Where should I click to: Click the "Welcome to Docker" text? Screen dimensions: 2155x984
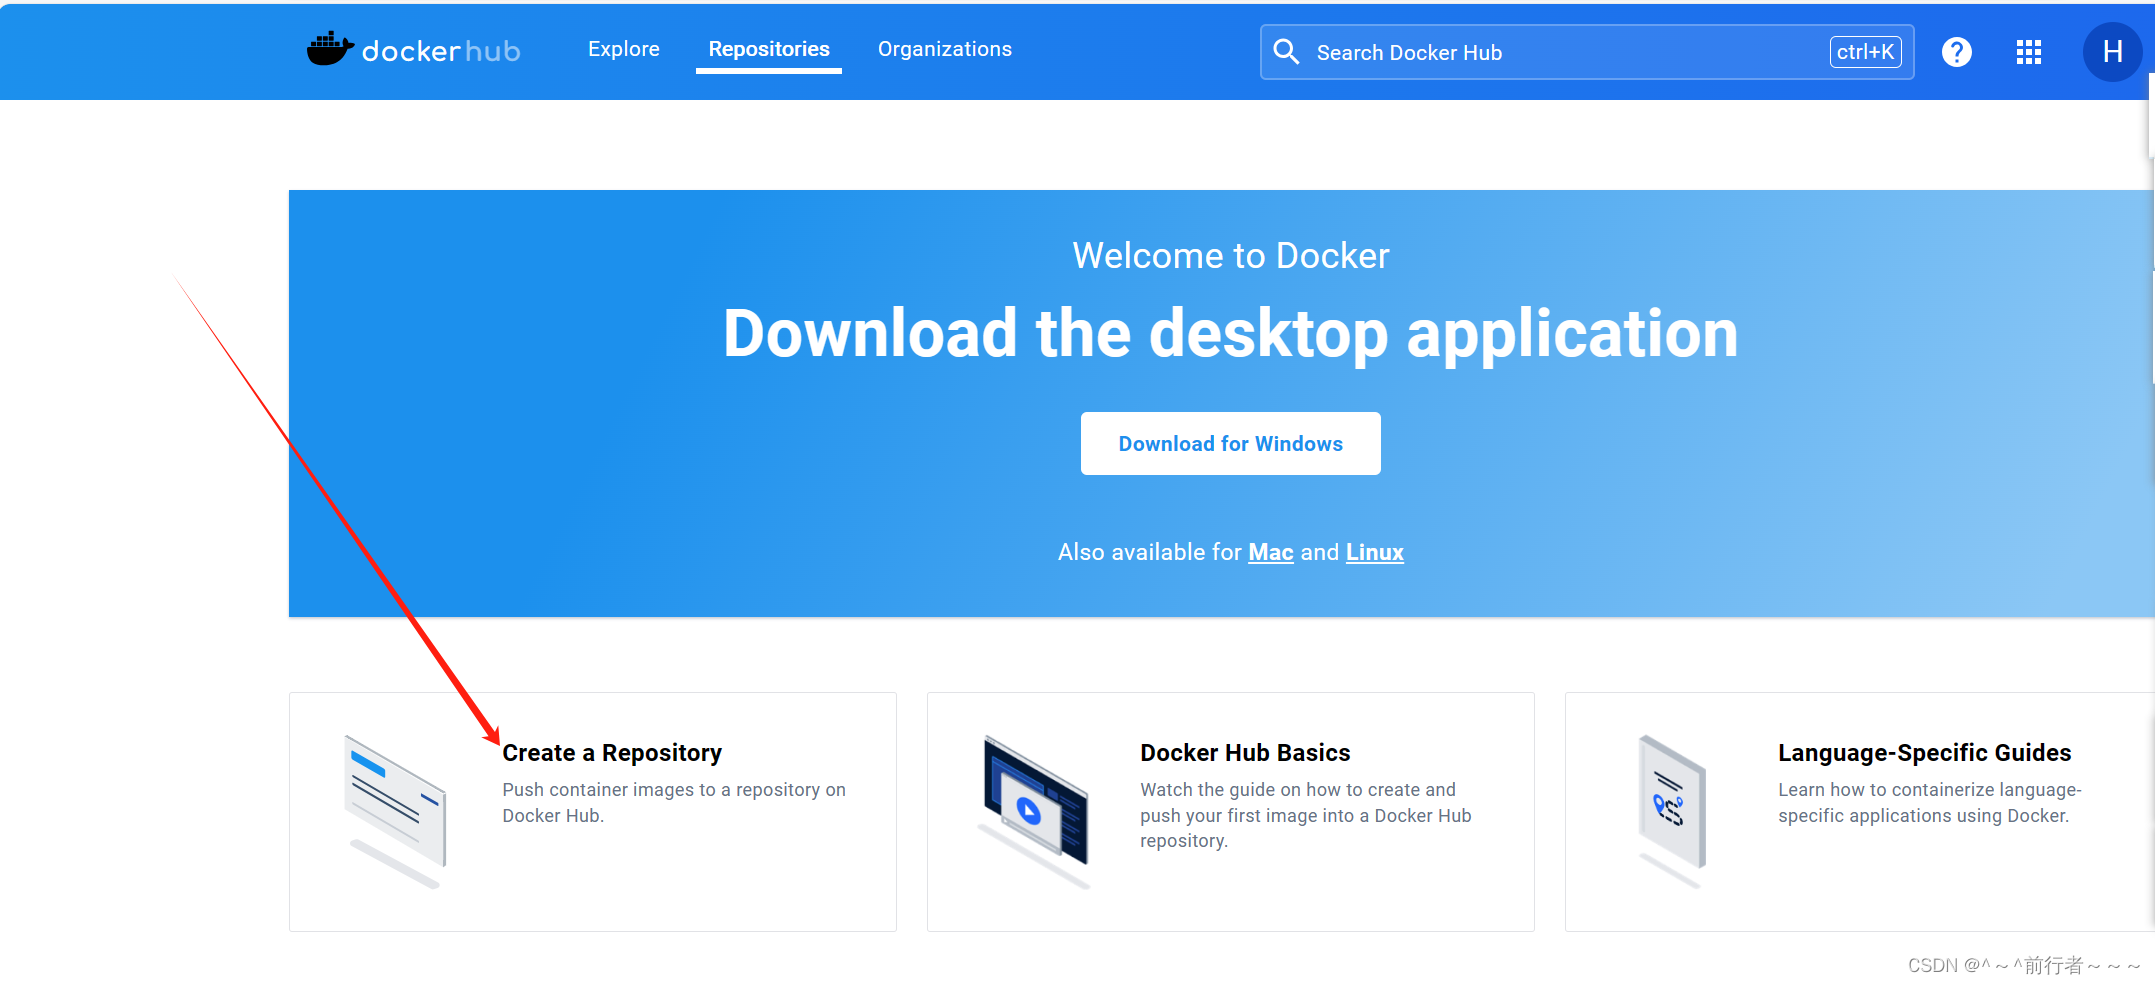tap(1231, 256)
